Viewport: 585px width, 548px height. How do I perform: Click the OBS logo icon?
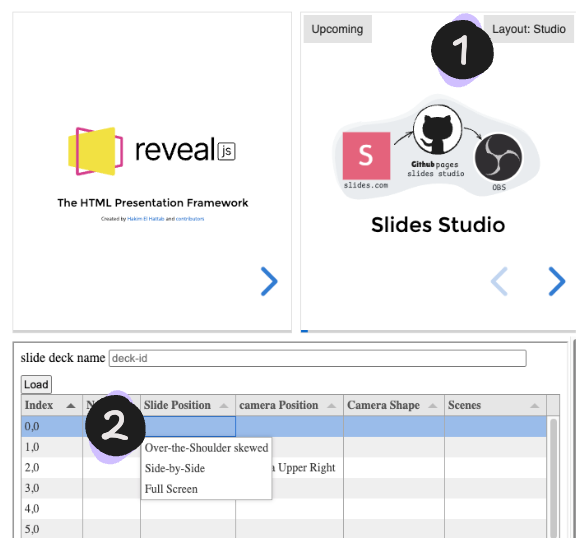tap(498, 158)
